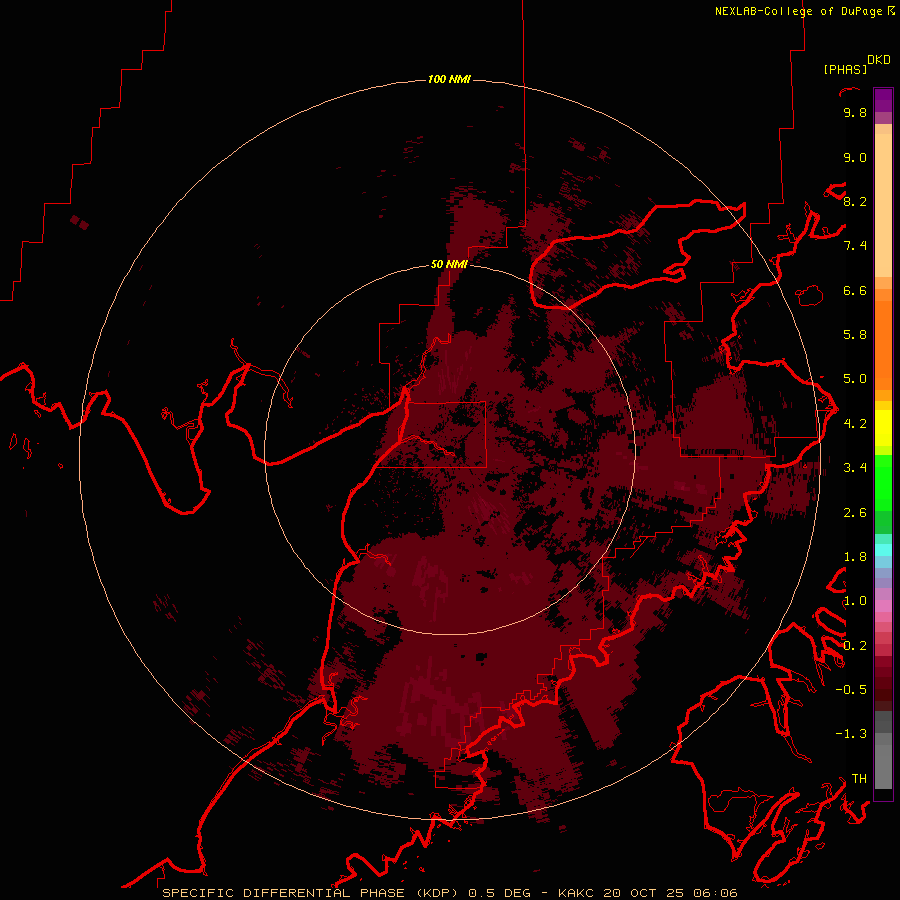900x900 pixels.
Task: Click the '8.2' scale value
Action: pyautogui.click(x=855, y=201)
